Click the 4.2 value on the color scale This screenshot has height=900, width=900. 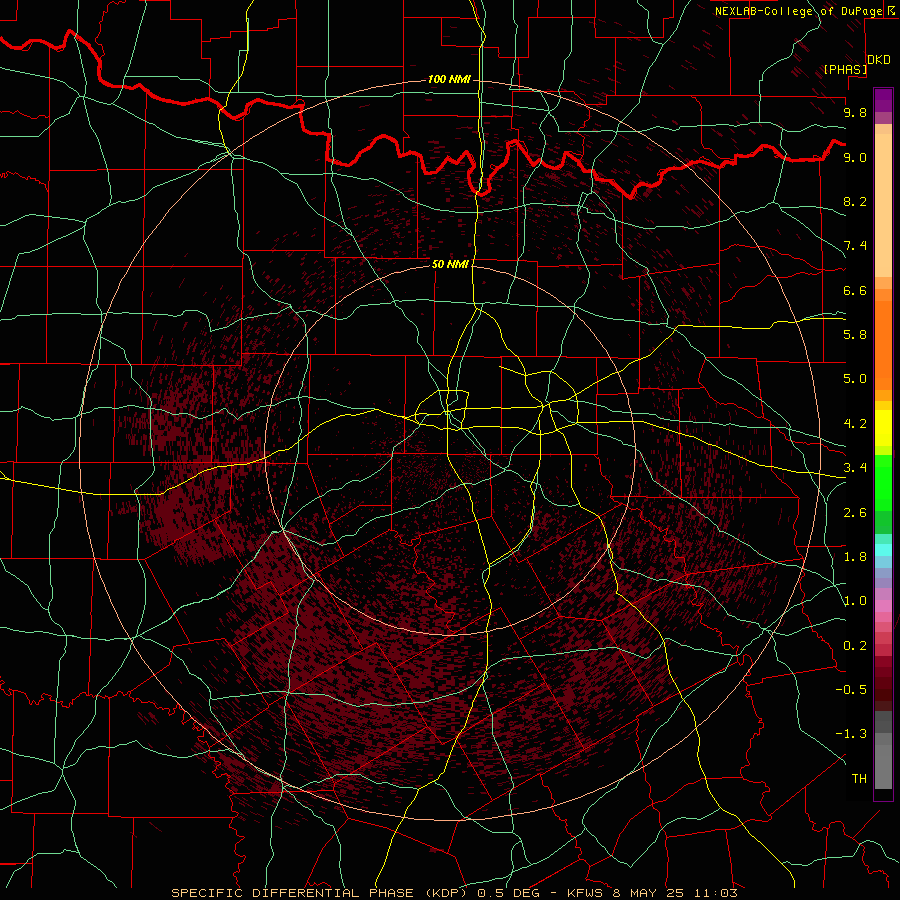coord(855,424)
